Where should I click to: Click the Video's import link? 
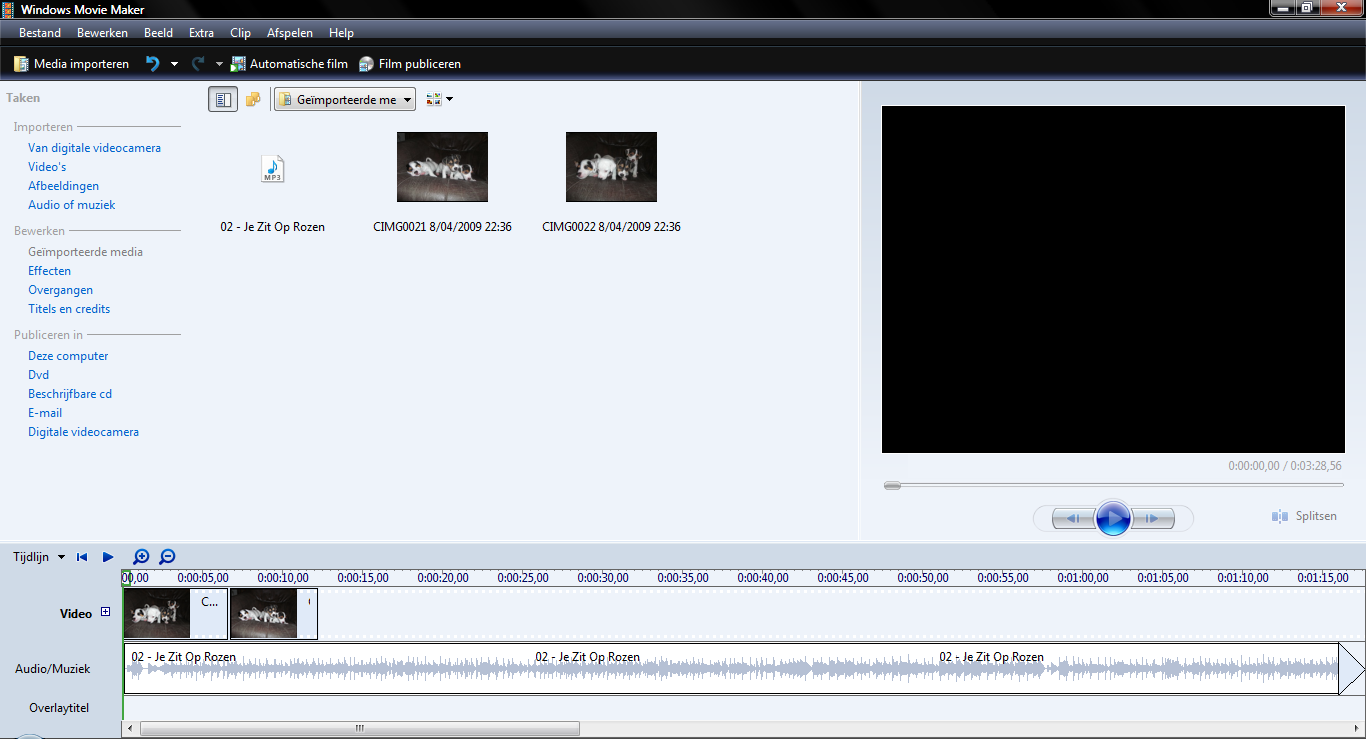click(x=47, y=167)
